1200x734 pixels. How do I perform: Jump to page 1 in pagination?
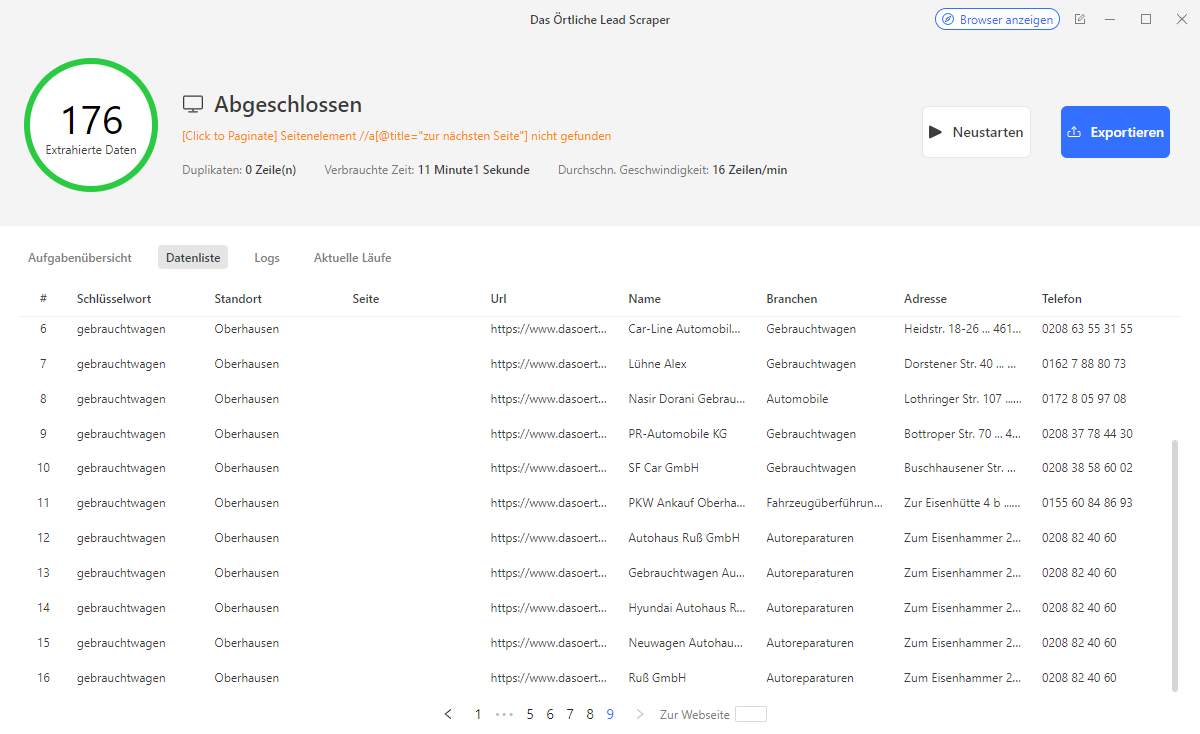[478, 714]
